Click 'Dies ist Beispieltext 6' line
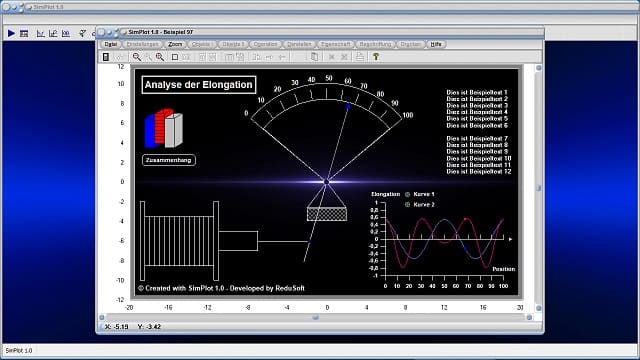This screenshot has height=360, width=640. [x=477, y=125]
